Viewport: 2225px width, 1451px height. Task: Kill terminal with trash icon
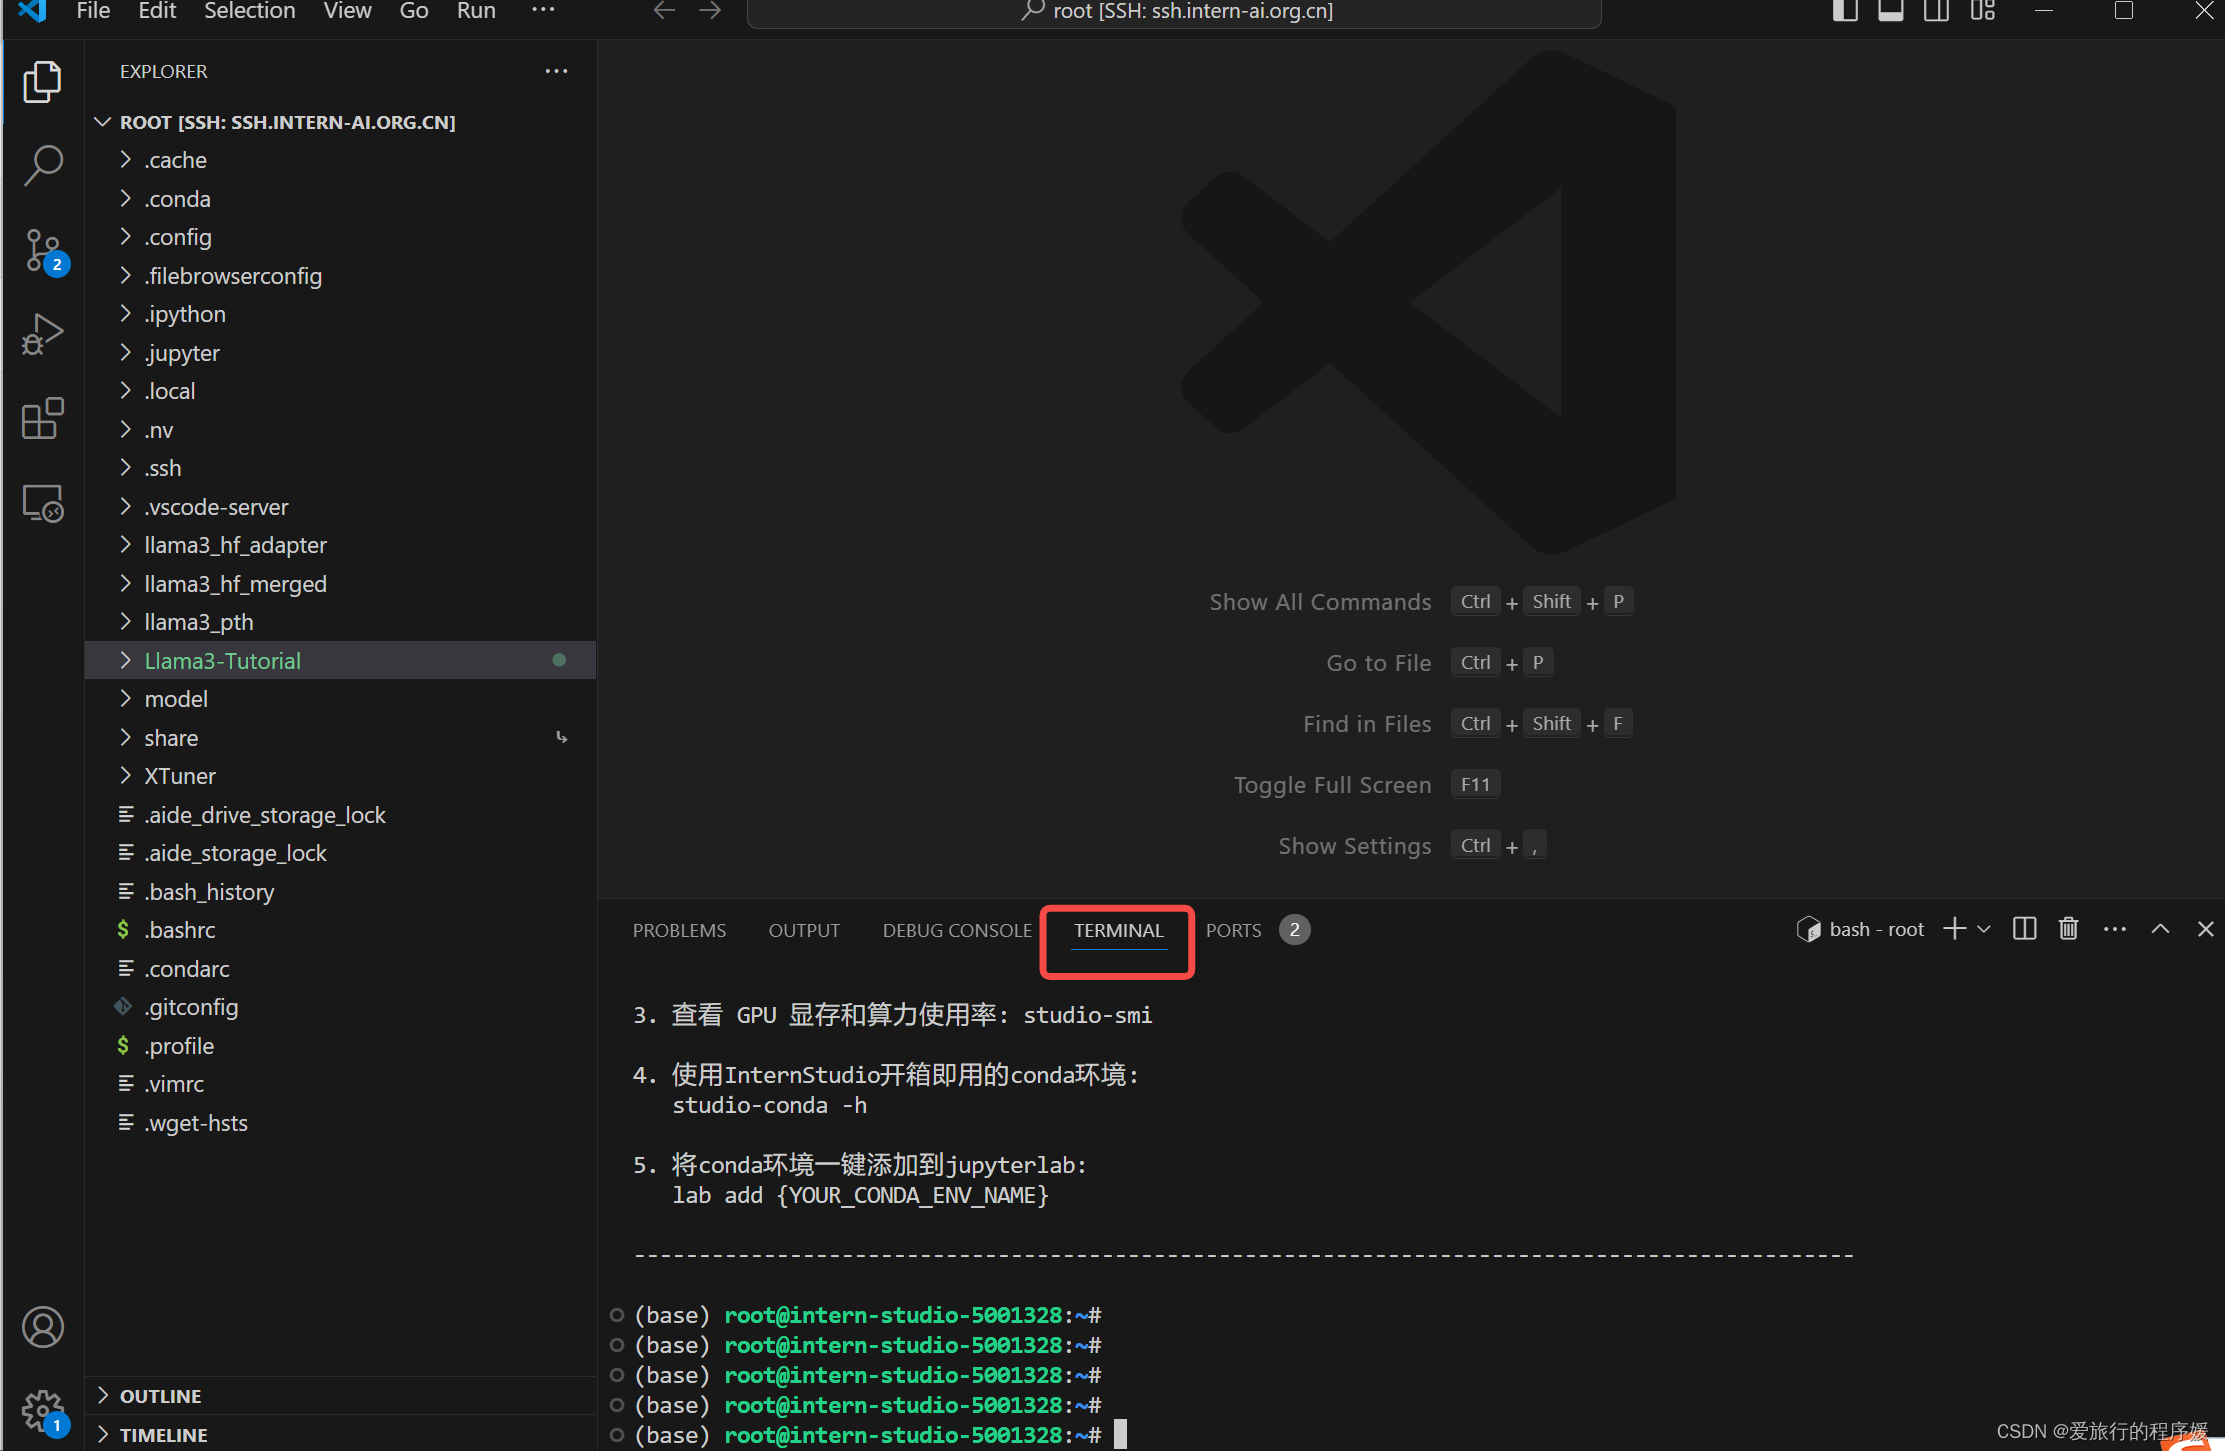click(2068, 929)
